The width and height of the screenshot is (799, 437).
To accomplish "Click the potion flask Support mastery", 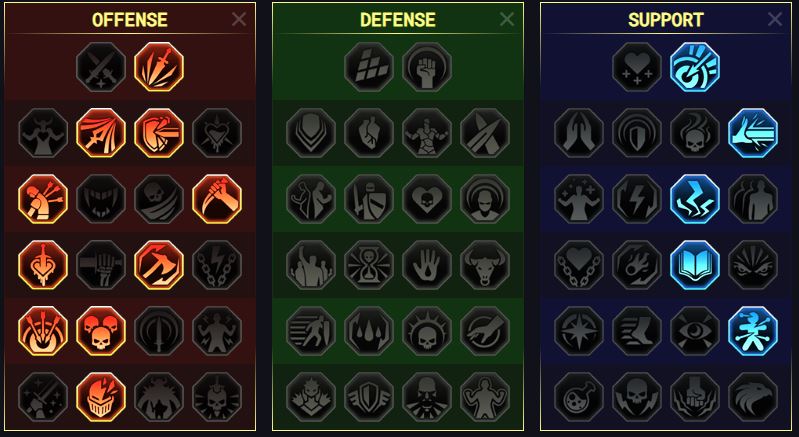I will [579, 397].
